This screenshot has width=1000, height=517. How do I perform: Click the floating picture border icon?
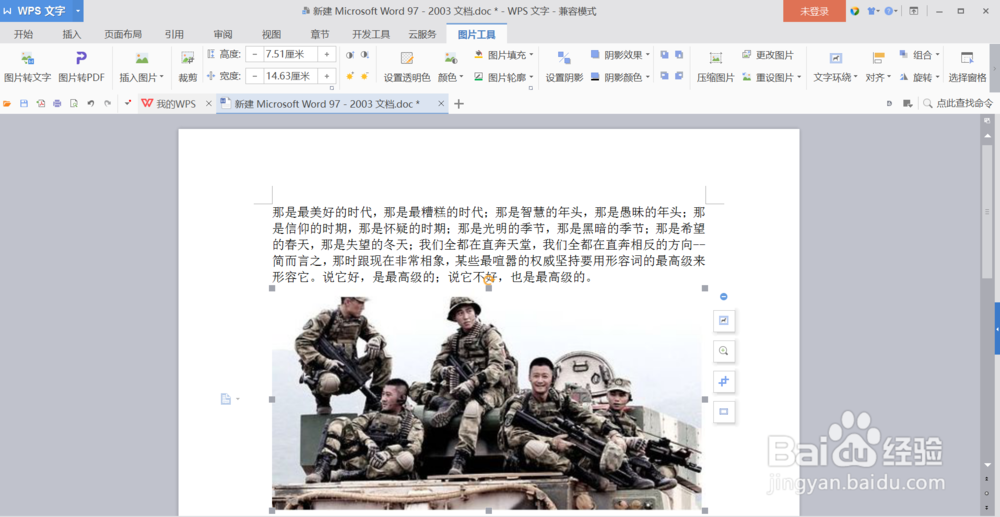pos(723,412)
